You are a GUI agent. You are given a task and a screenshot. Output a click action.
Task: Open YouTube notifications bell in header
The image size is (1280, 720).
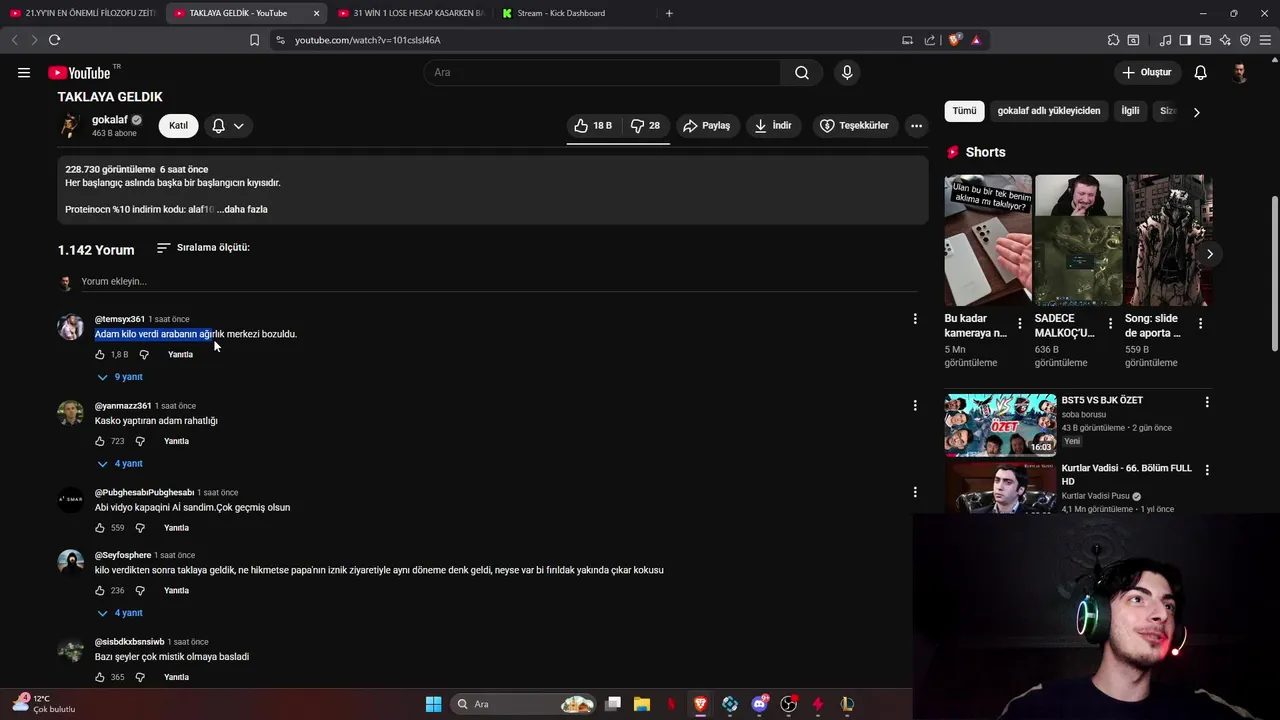(1200, 72)
